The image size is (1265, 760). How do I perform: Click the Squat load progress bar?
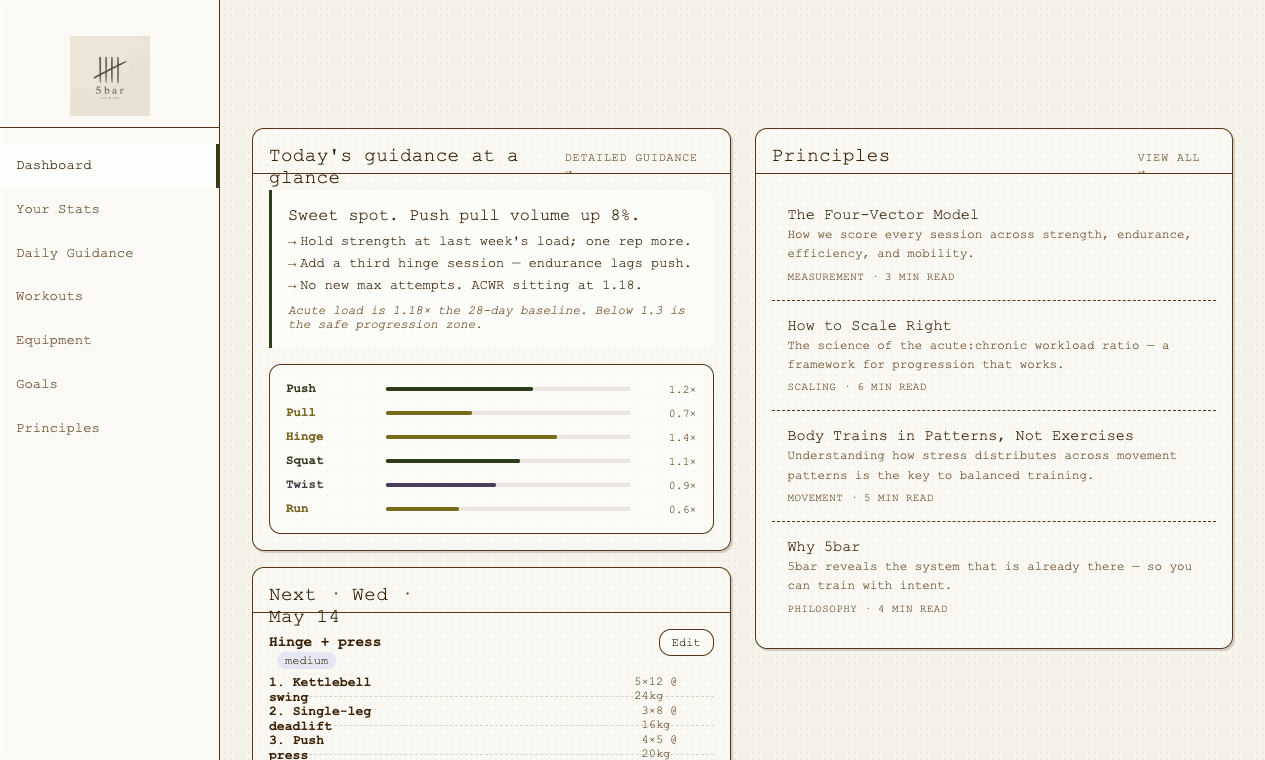click(508, 461)
